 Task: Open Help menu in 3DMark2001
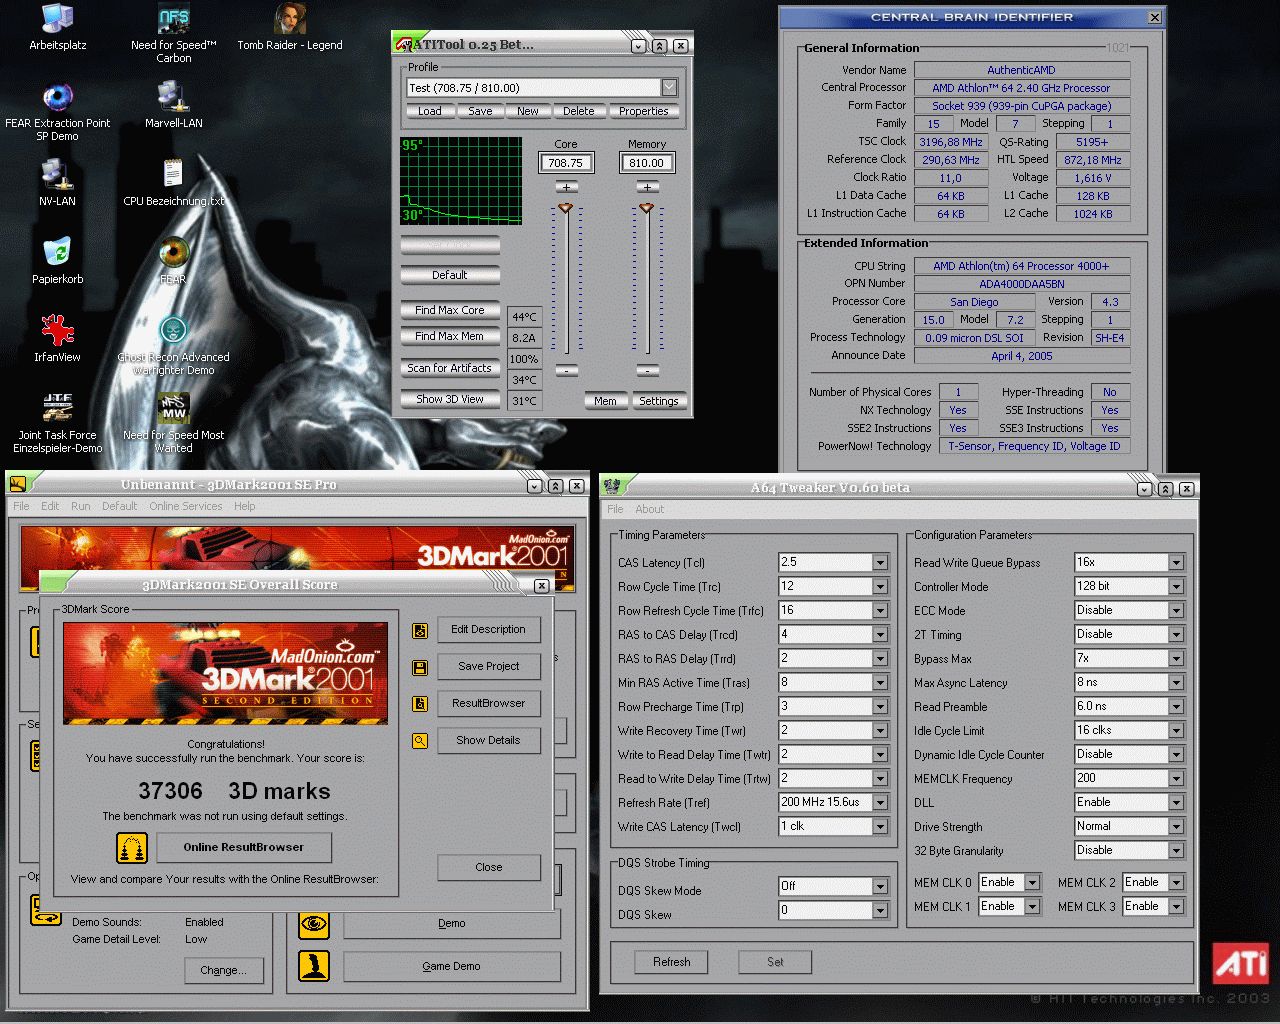[x=245, y=506]
